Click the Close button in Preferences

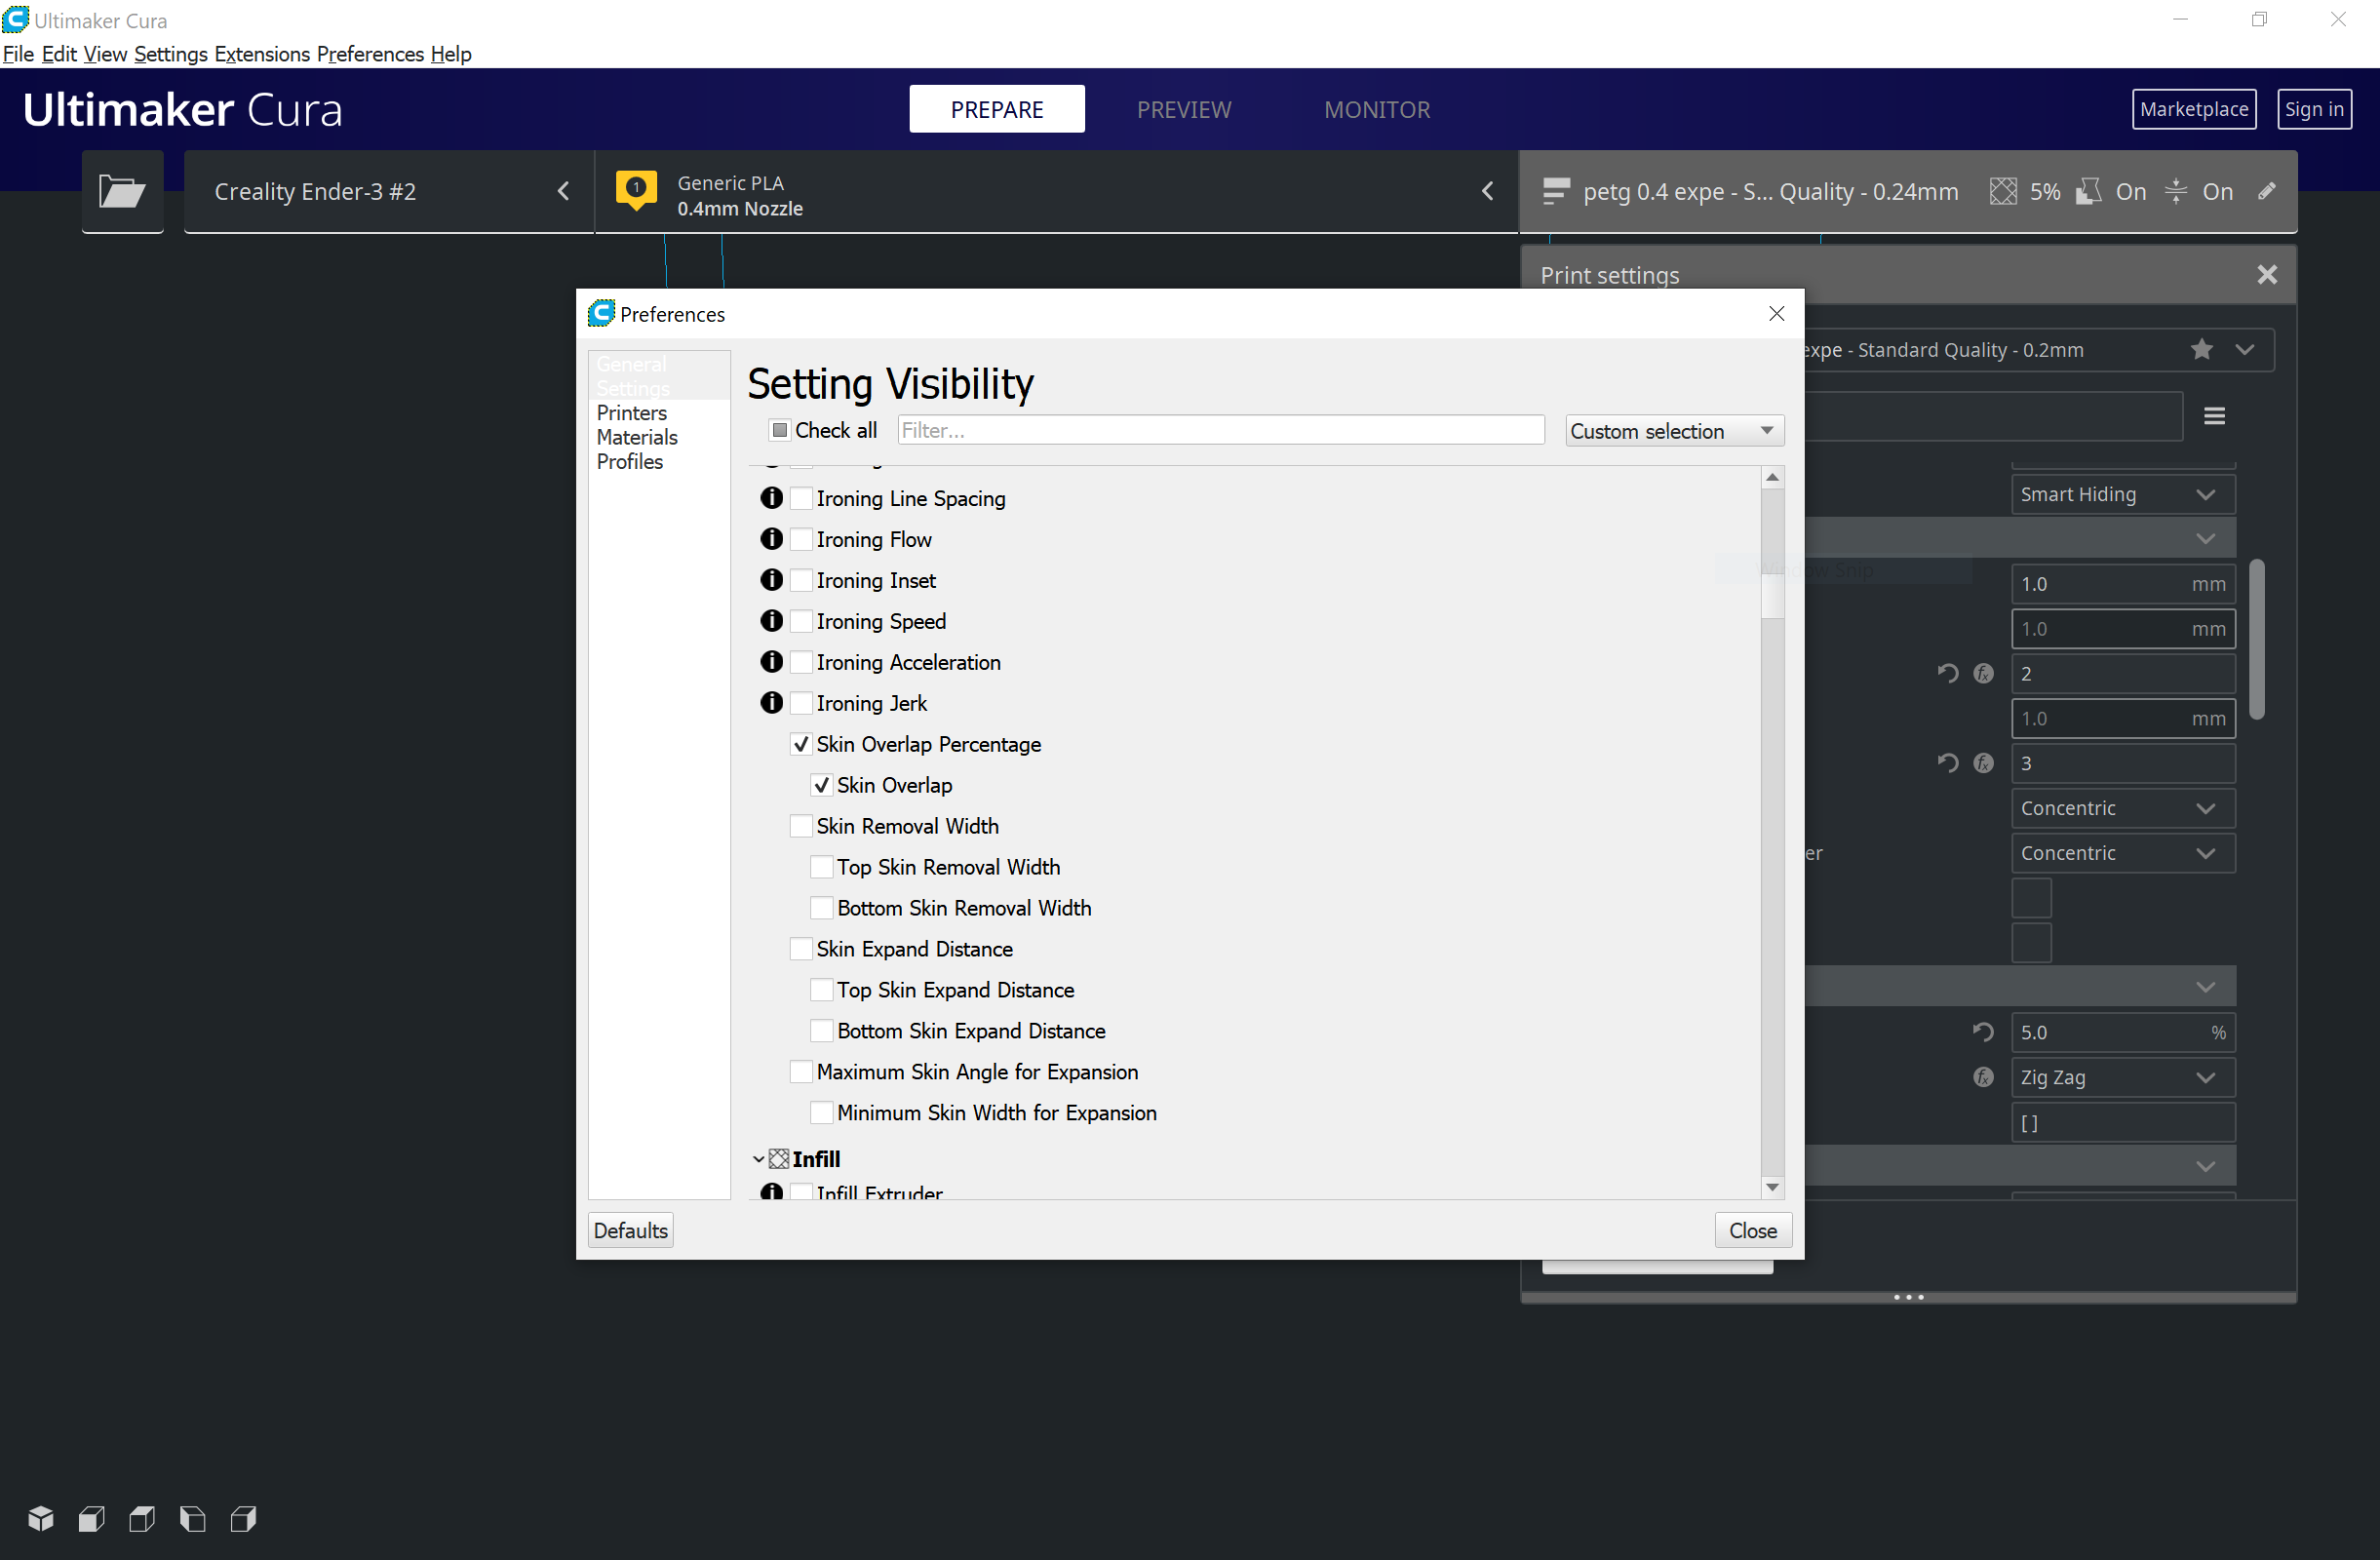pyautogui.click(x=1752, y=1230)
